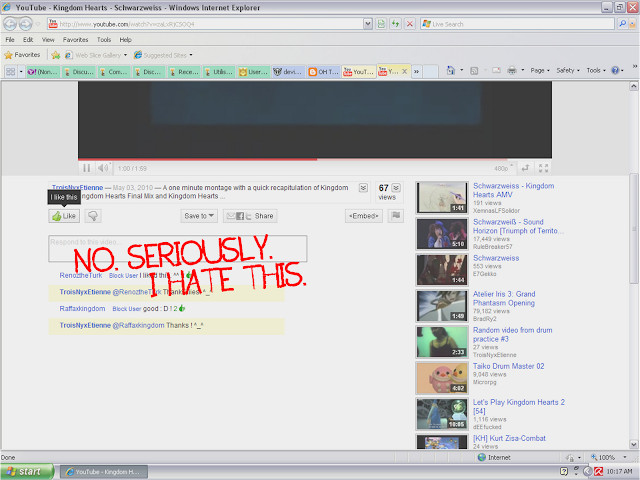Open the 480p quality selector

503,168
